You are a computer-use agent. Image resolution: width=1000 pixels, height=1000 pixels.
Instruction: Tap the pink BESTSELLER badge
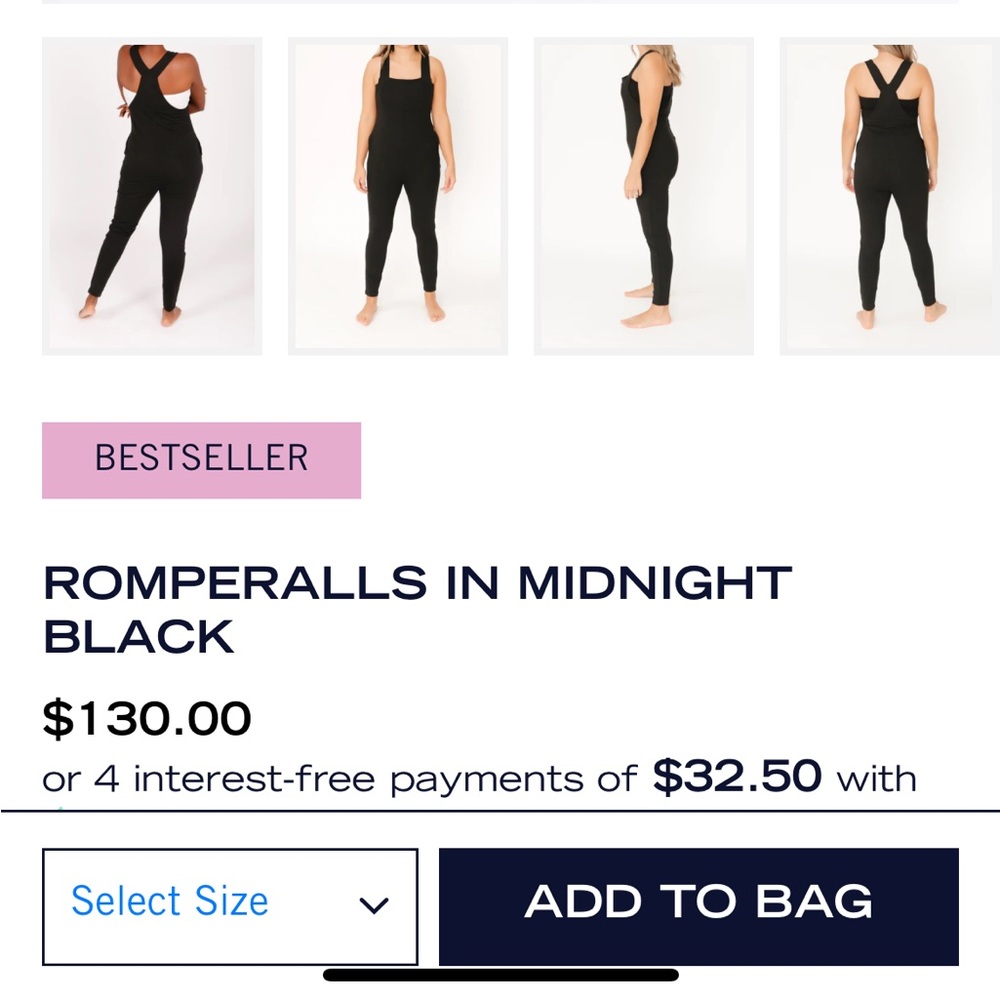click(202, 460)
